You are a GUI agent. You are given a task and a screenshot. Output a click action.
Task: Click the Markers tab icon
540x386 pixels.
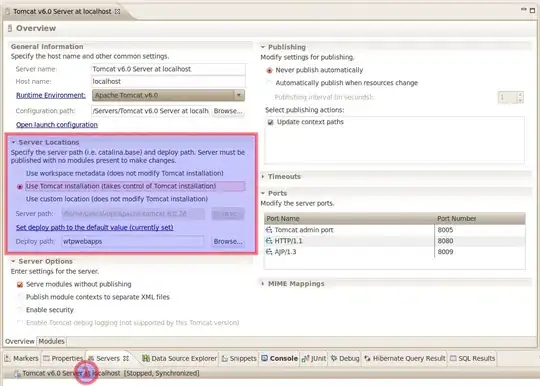pyautogui.click(x=8, y=358)
